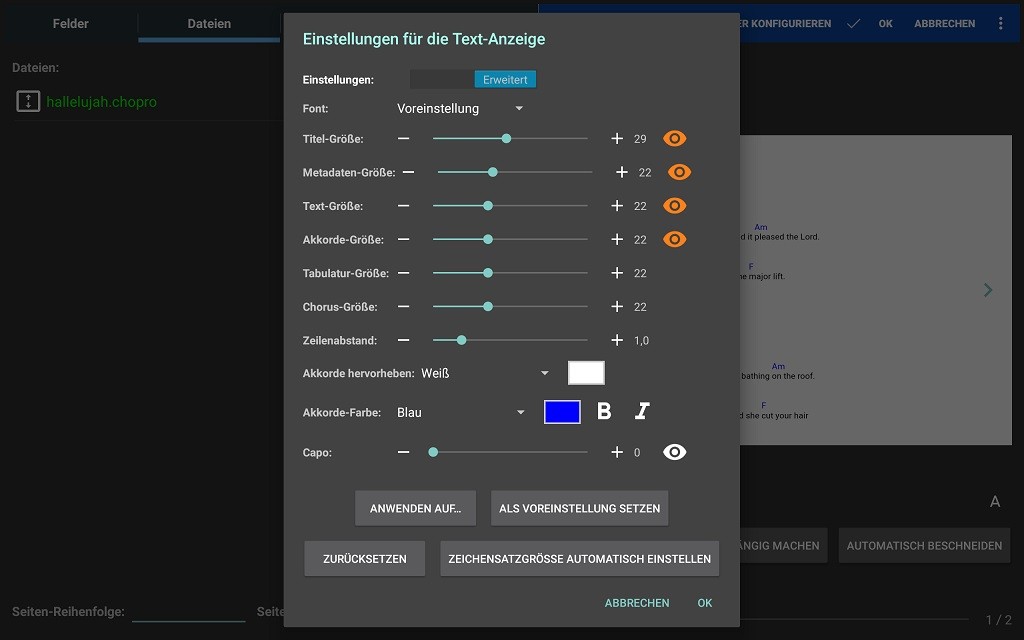Toggle Metadaten-Größe visibility eye

click(679, 172)
